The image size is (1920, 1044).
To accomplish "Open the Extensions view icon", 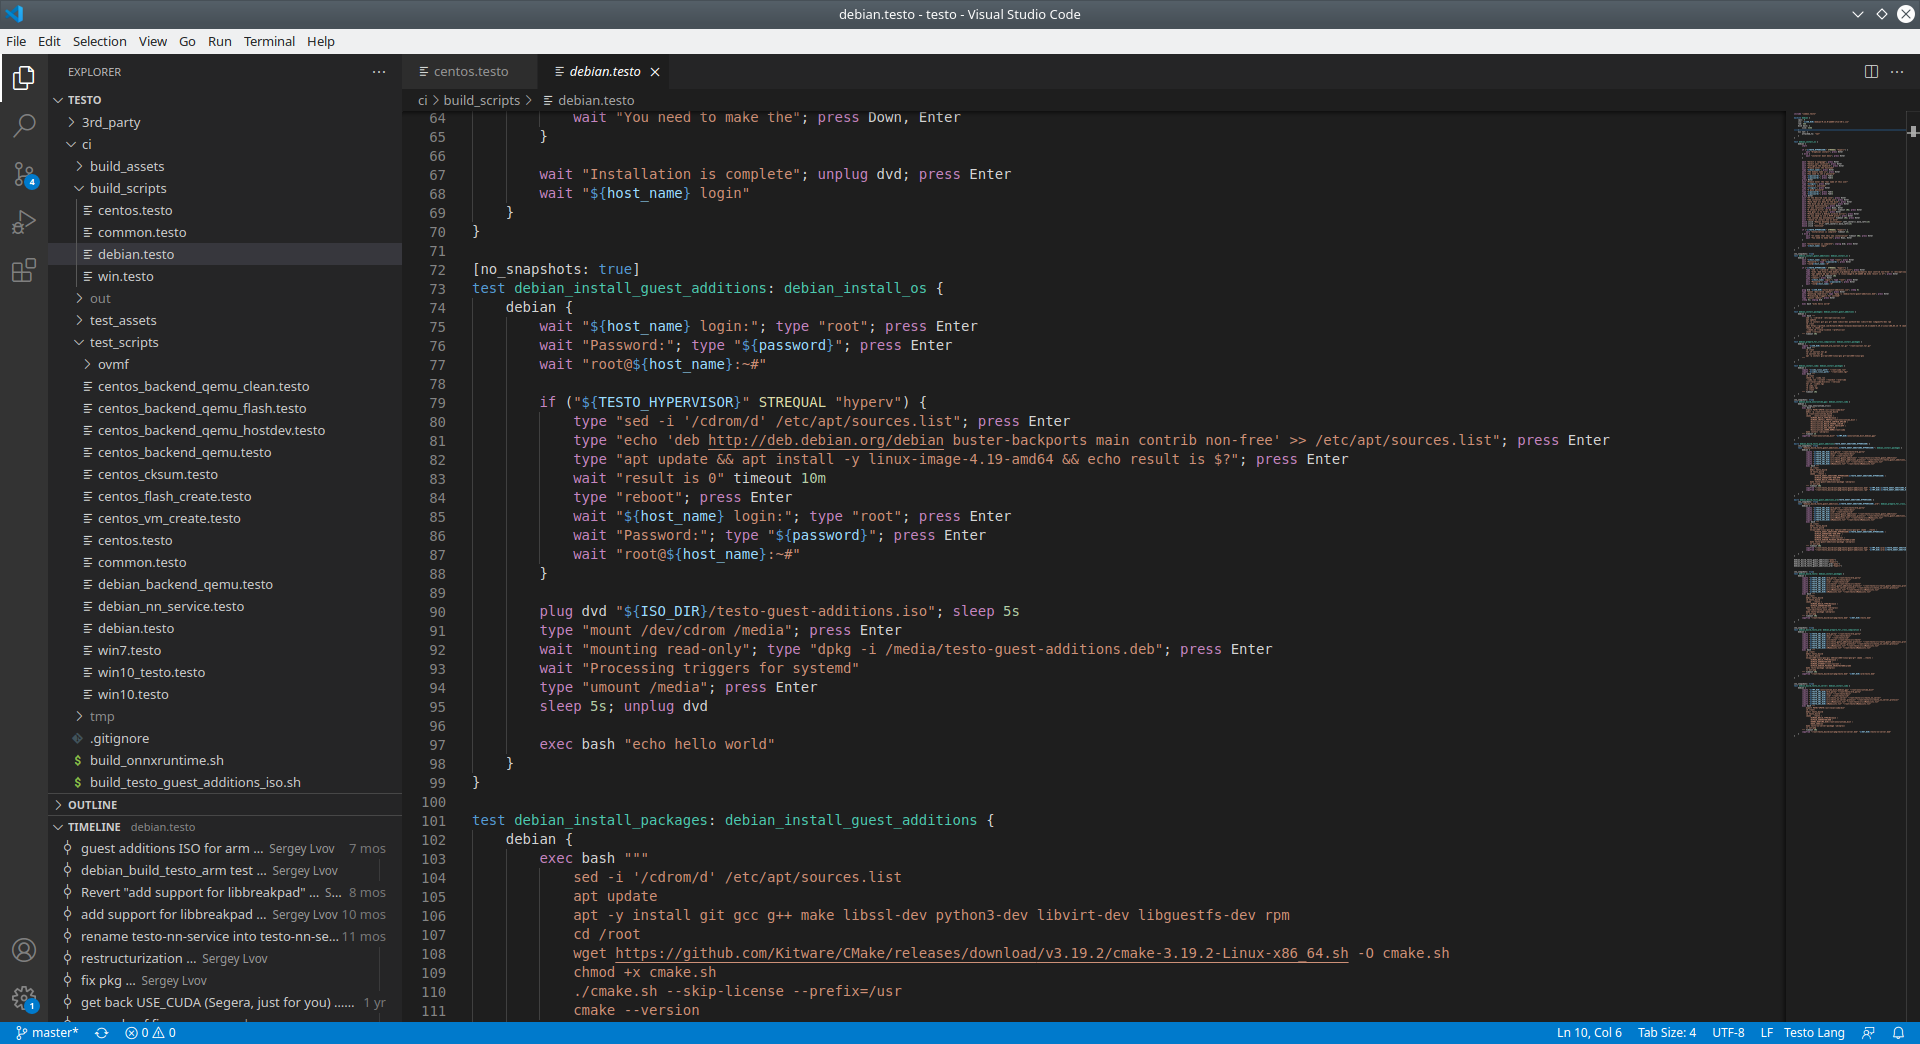I will click(x=24, y=270).
